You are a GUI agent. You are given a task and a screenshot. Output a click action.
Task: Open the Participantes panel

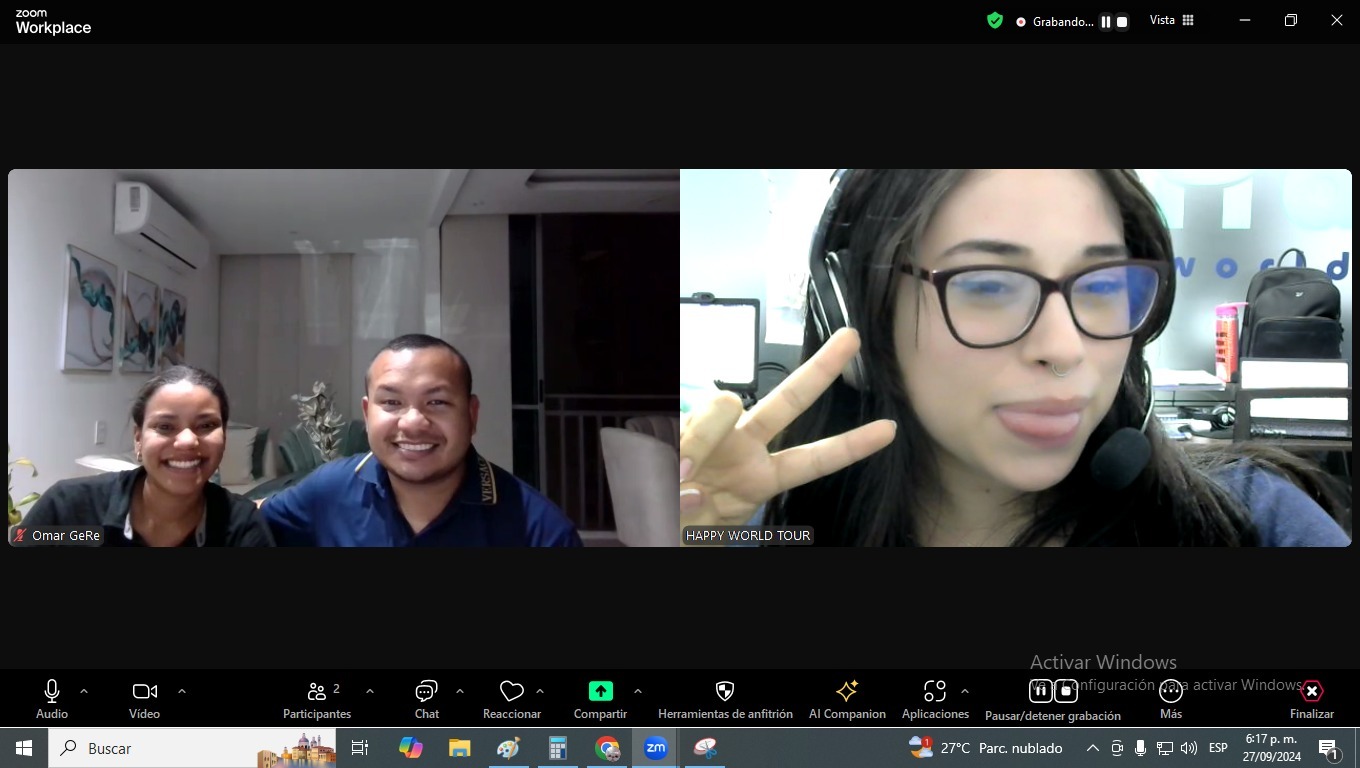tap(317, 699)
